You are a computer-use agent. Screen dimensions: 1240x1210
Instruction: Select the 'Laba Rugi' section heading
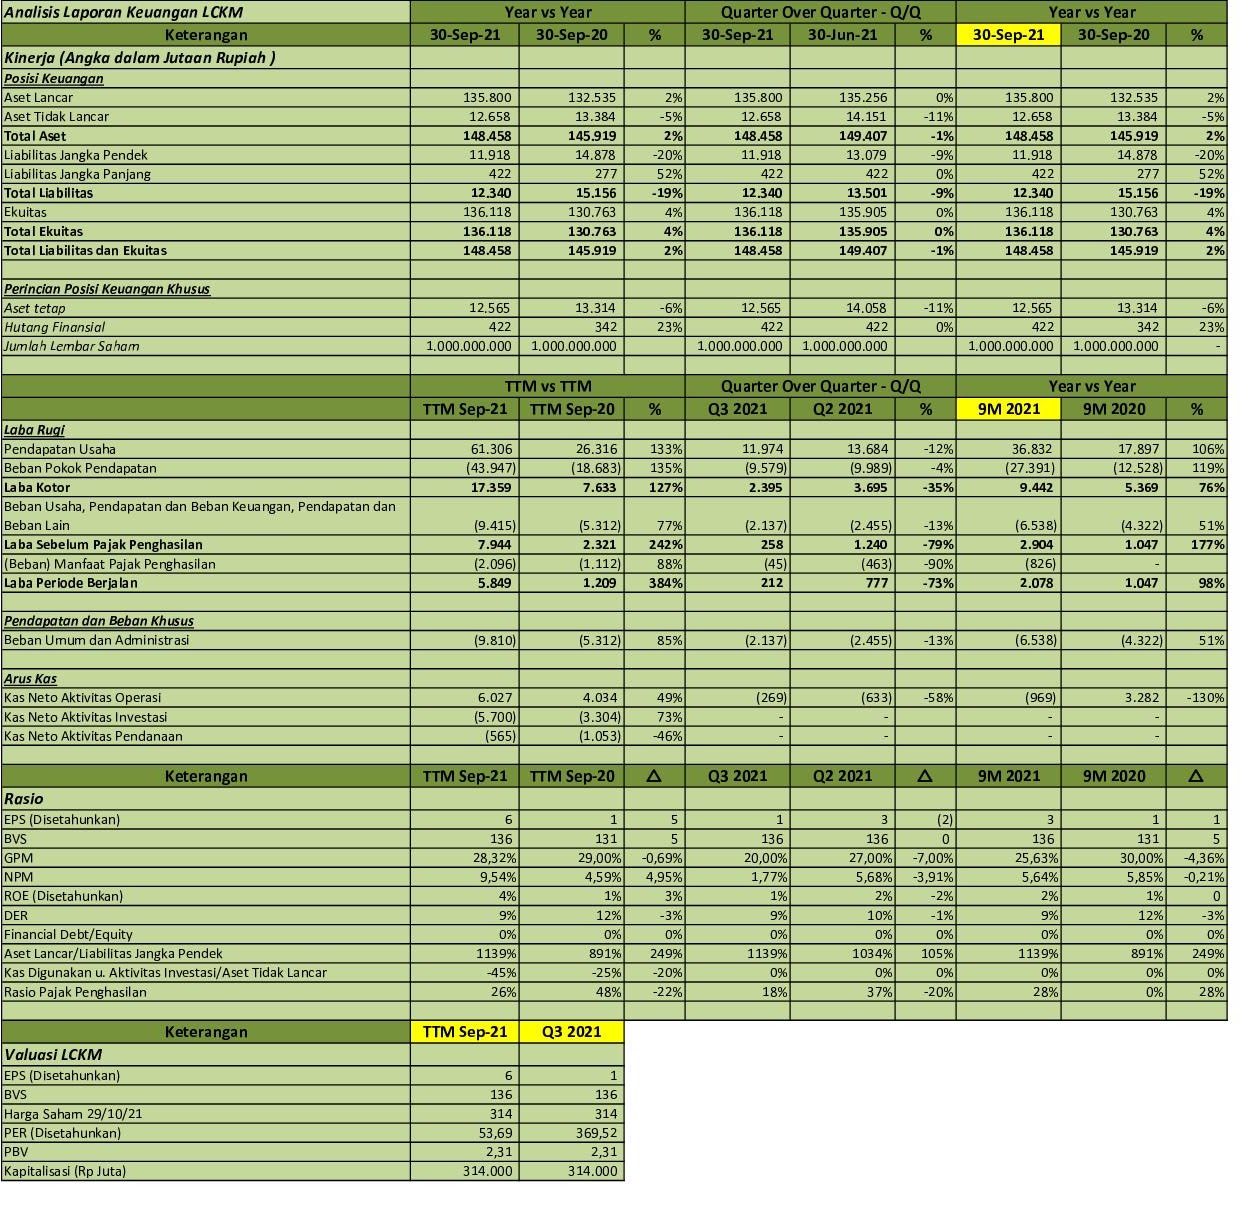coord(34,429)
